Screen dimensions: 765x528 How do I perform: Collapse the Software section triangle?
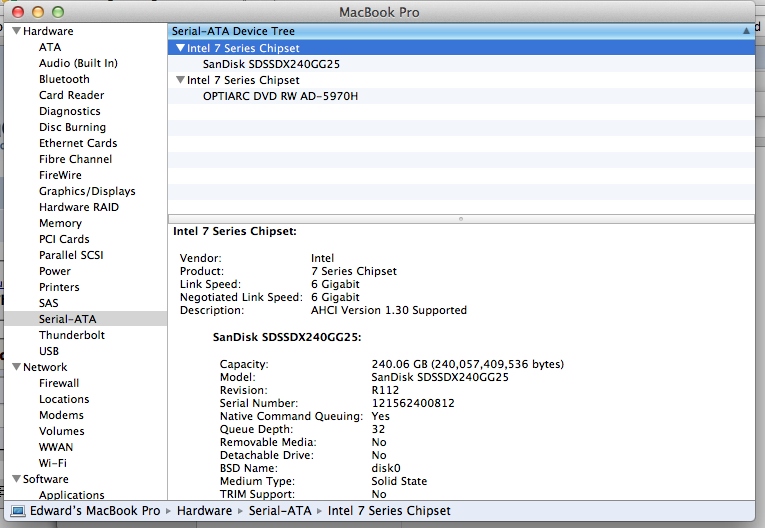(x=16, y=478)
